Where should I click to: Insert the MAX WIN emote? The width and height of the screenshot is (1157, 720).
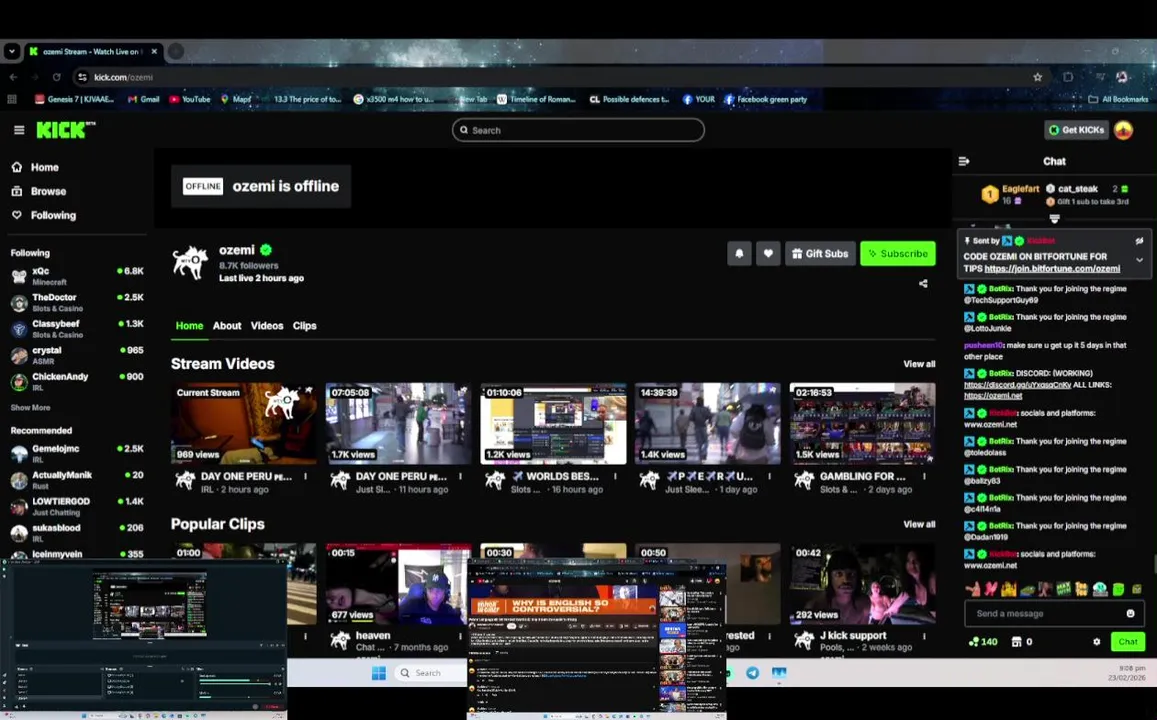coord(1063,589)
